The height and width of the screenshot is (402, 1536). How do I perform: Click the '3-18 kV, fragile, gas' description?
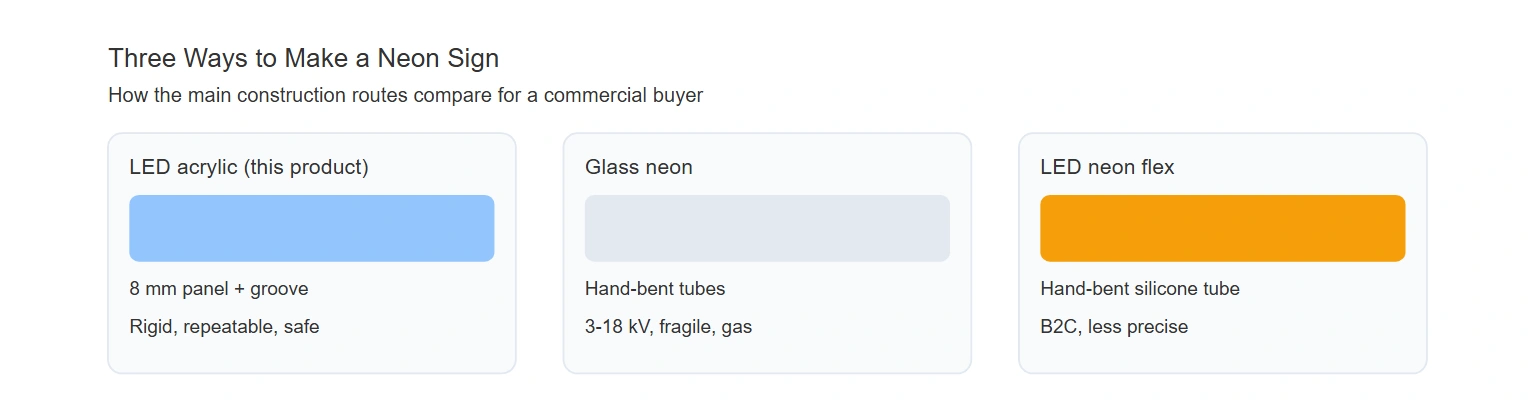[x=668, y=327]
